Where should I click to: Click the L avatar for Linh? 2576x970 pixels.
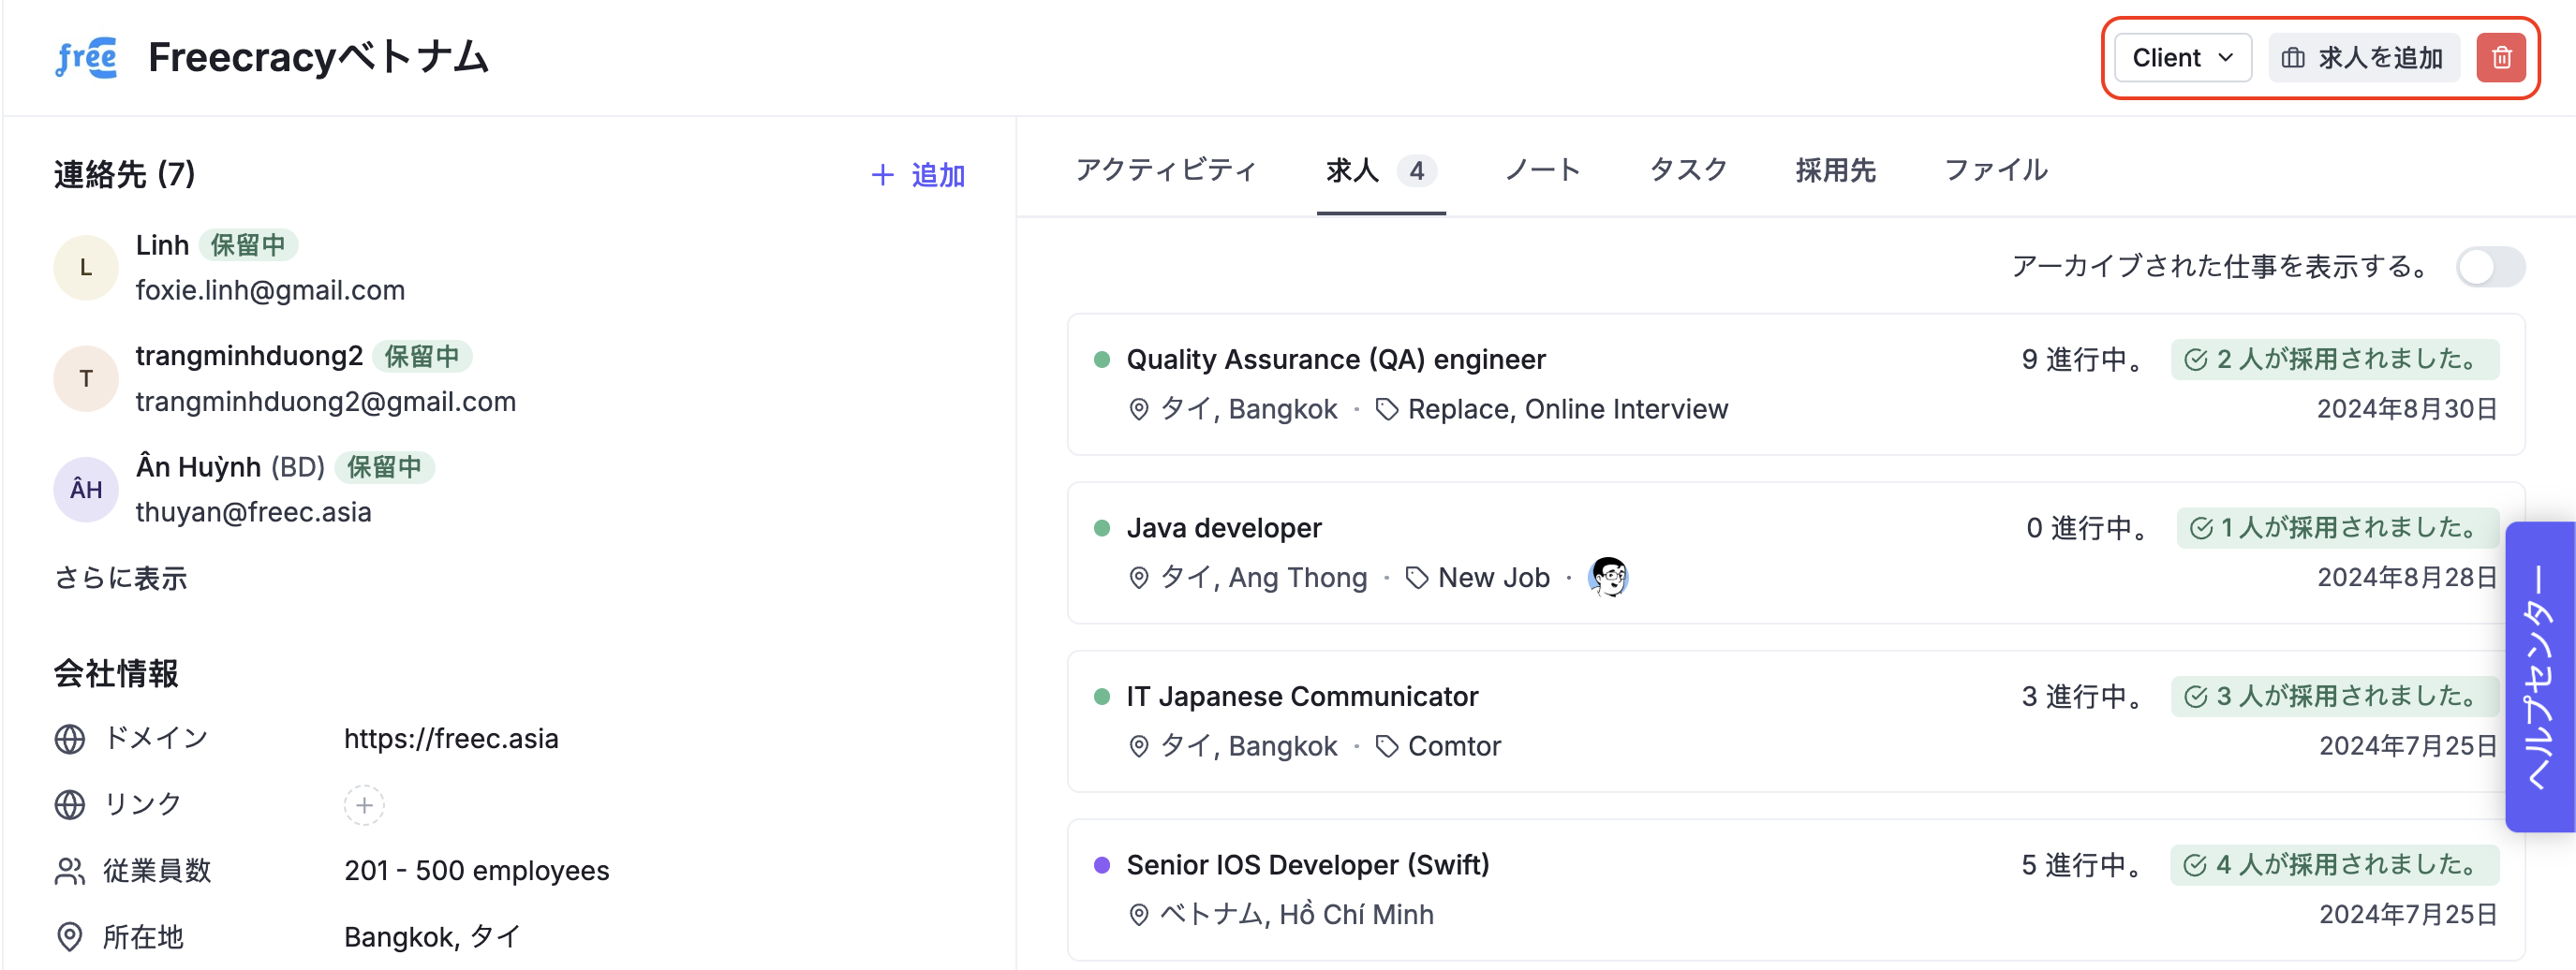tap(86, 267)
